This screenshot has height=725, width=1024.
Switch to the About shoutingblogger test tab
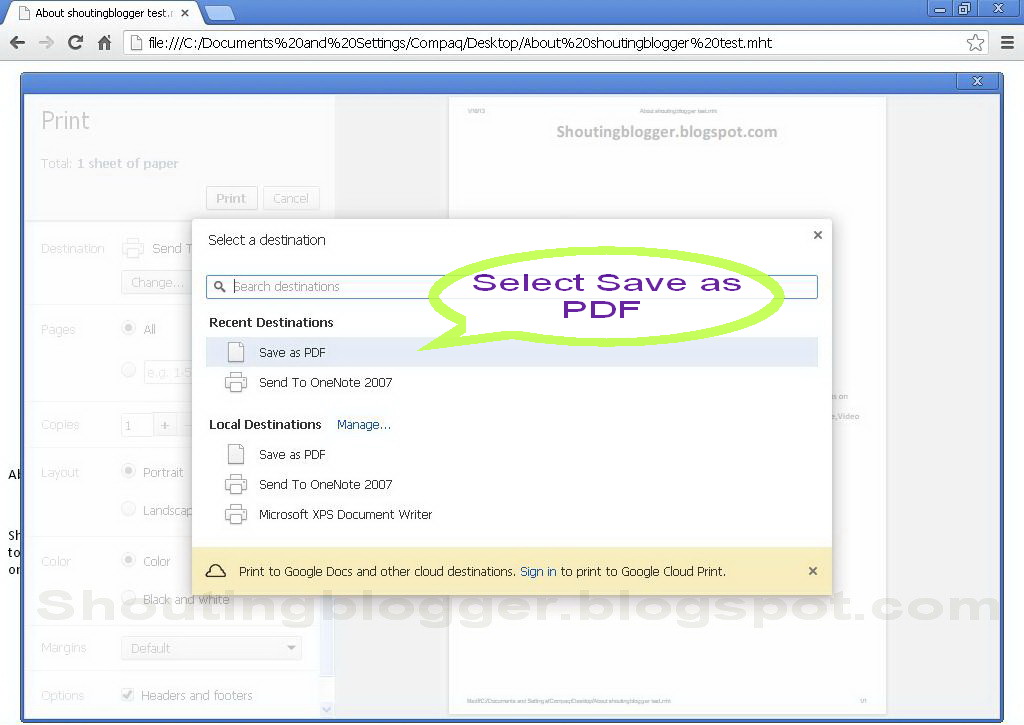tap(100, 12)
